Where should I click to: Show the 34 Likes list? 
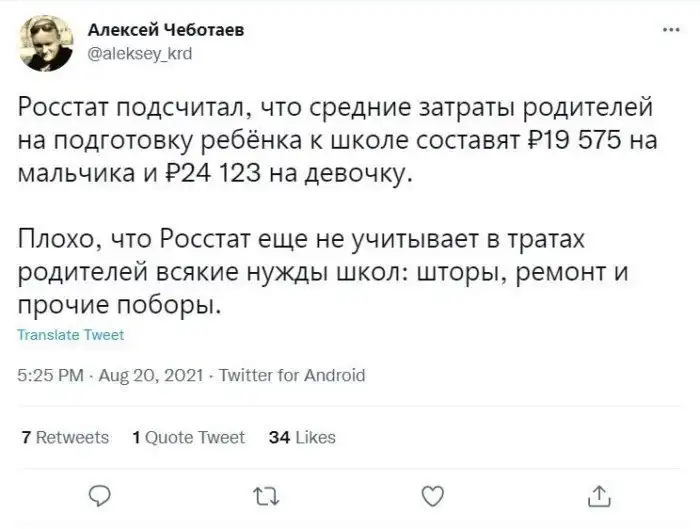[303, 437]
